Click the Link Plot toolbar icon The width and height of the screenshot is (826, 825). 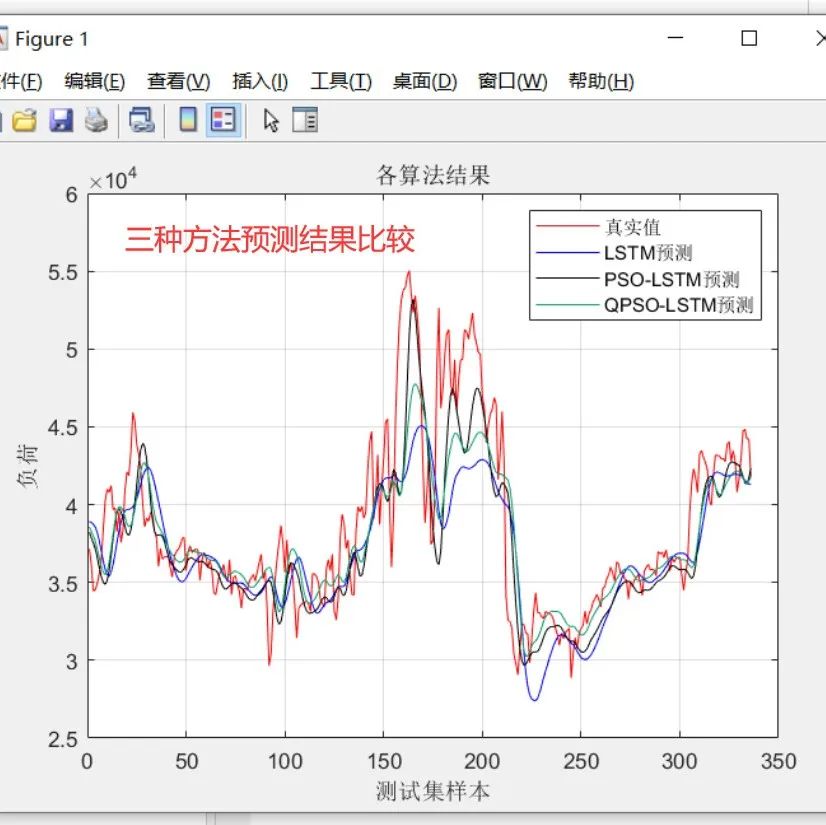(142, 121)
